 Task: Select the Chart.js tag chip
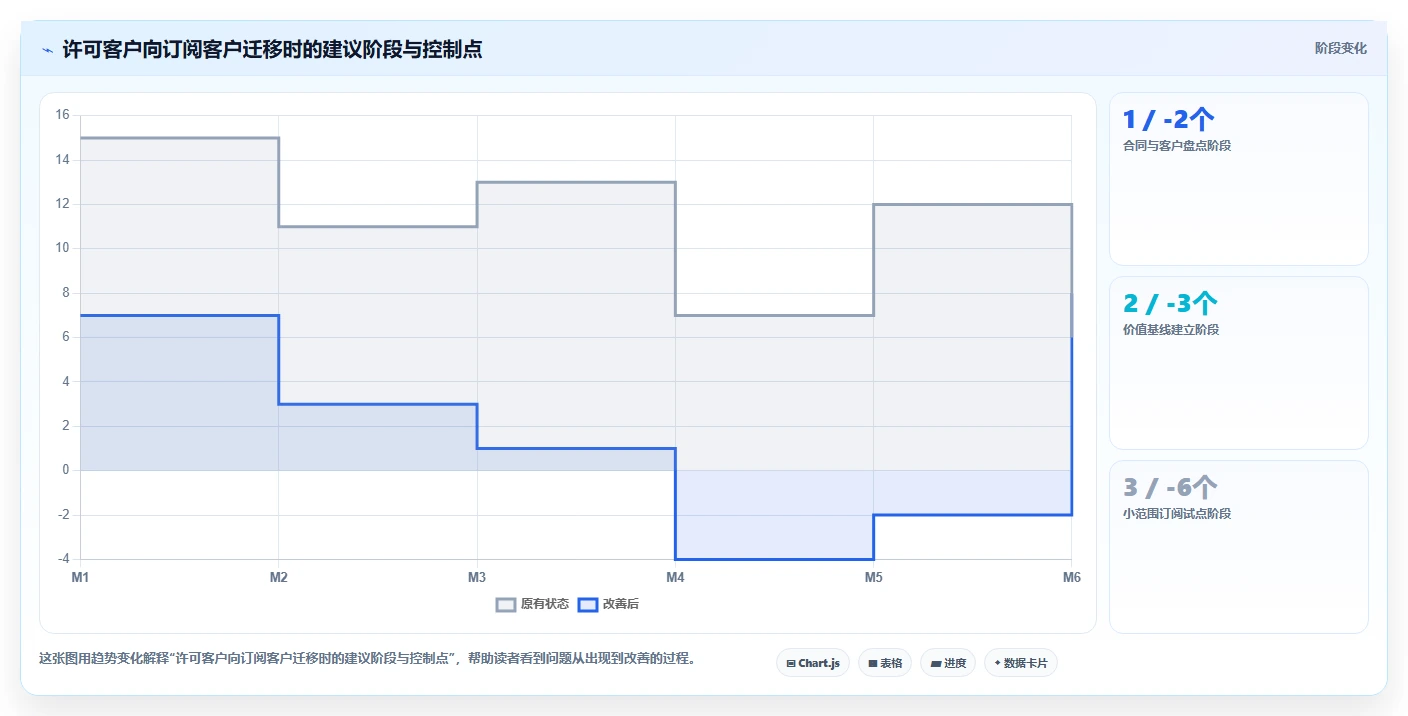click(813, 663)
